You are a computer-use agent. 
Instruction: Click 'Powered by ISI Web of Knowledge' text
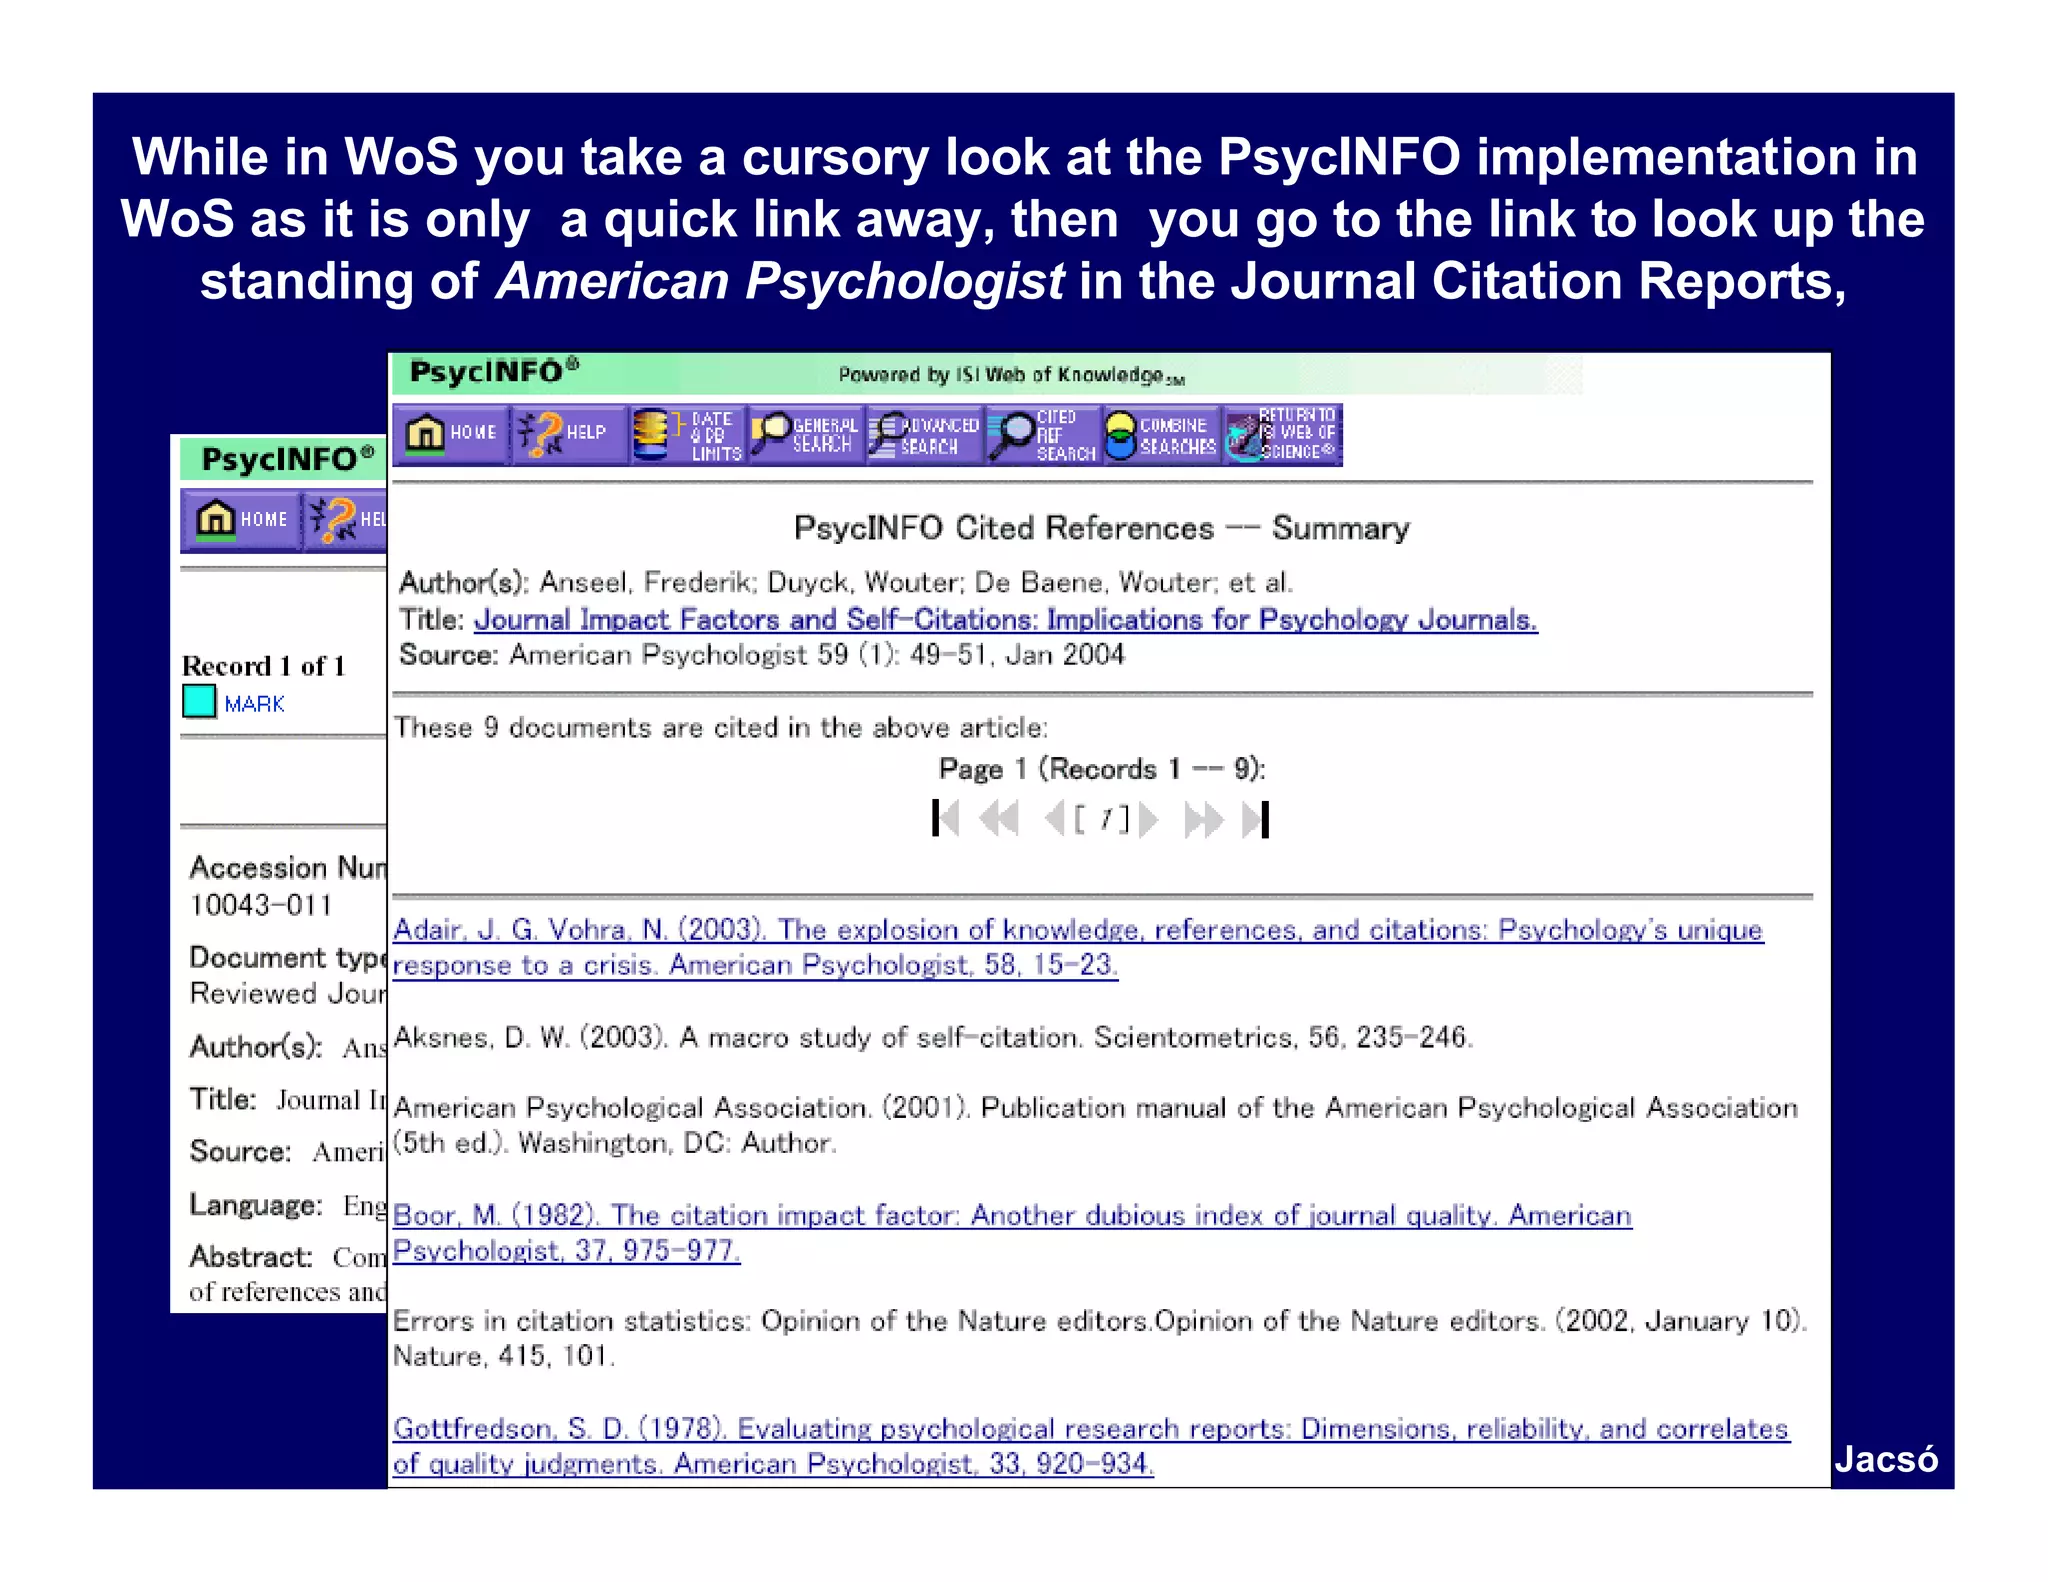point(1011,375)
